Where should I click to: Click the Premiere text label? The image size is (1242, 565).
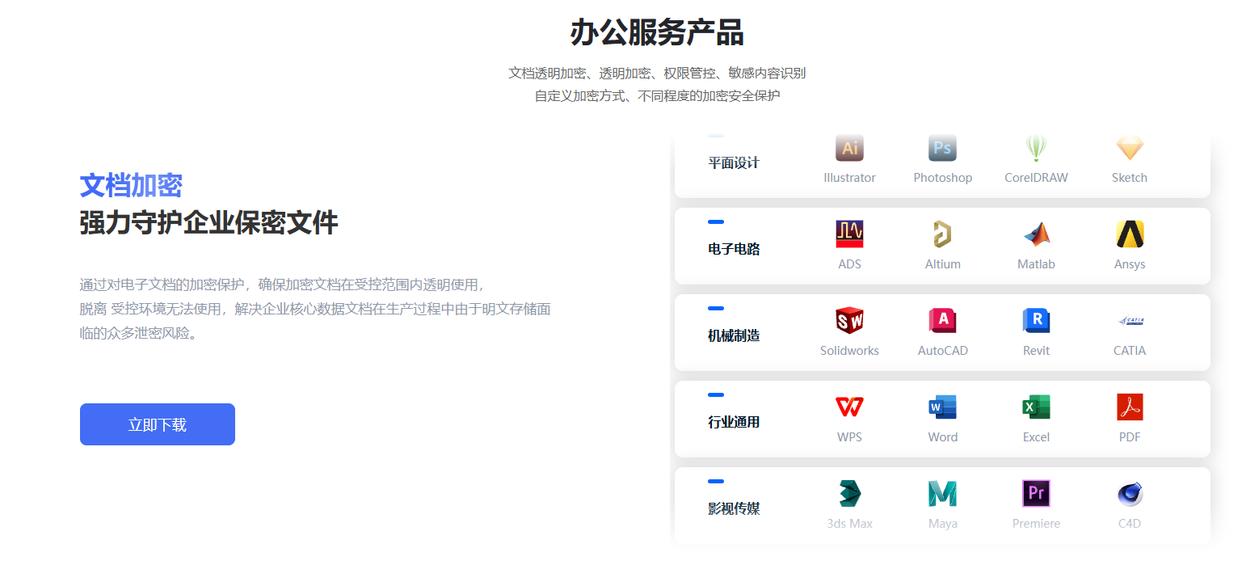tap(1036, 523)
